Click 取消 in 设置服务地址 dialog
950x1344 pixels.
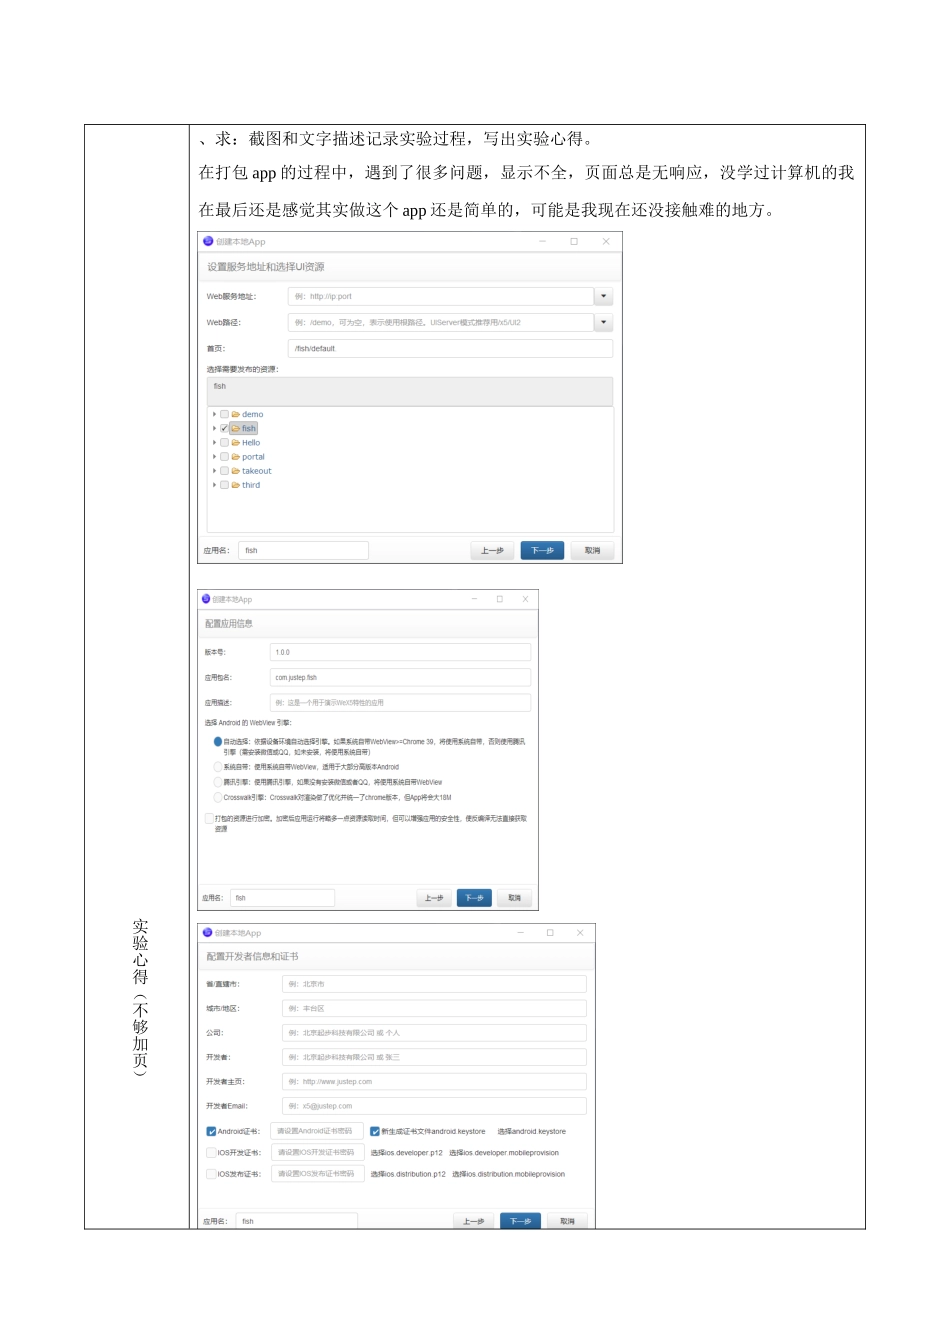(x=592, y=550)
